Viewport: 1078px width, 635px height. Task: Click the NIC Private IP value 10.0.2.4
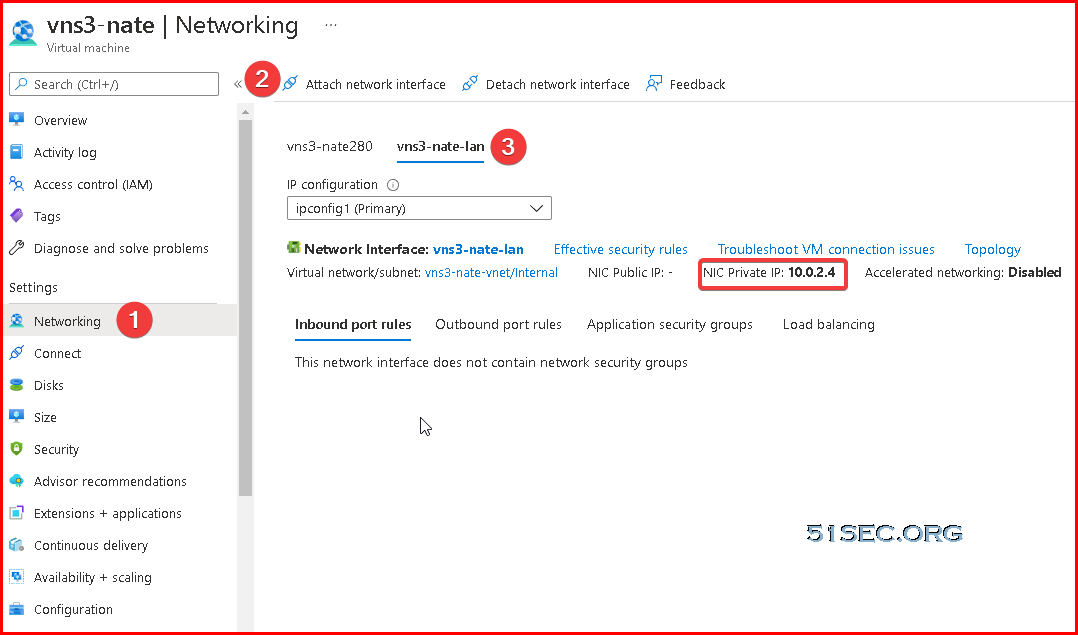click(x=811, y=273)
